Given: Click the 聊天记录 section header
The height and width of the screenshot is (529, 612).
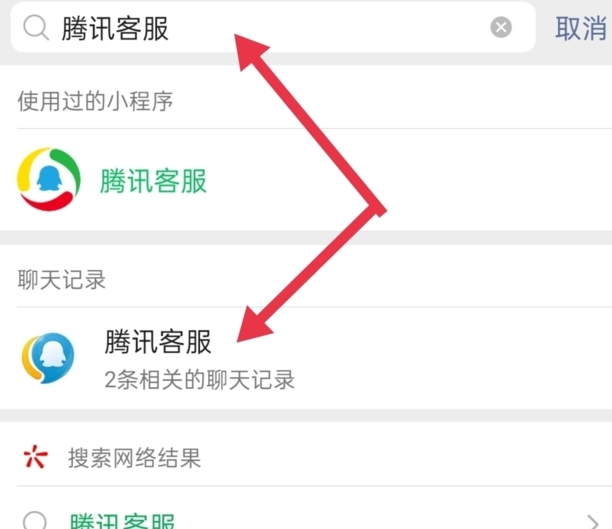Looking at the screenshot, I should [62, 280].
